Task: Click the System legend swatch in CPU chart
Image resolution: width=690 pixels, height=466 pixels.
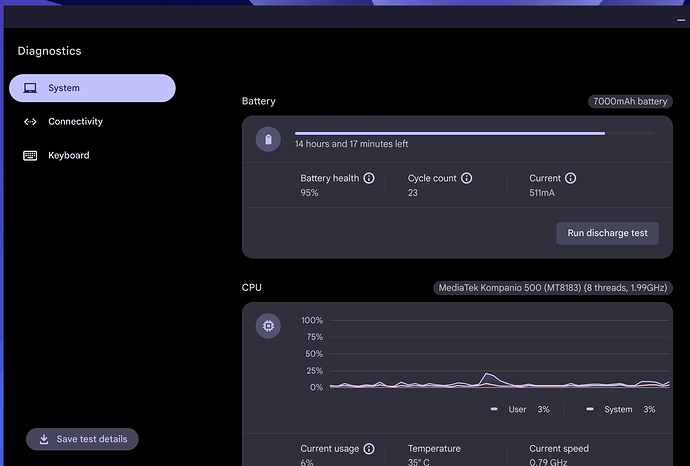Action: pyautogui.click(x=590, y=409)
